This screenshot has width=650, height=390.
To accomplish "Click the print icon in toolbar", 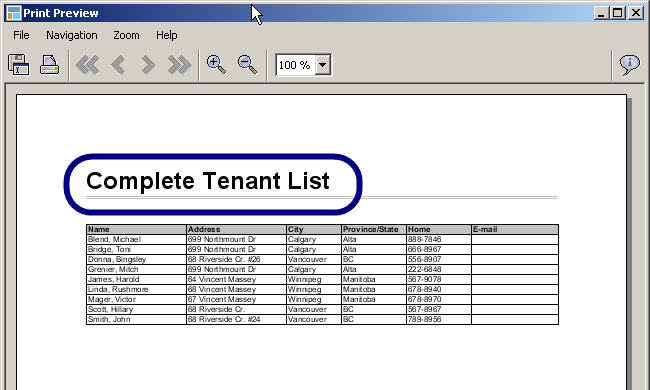I will tap(49, 65).
